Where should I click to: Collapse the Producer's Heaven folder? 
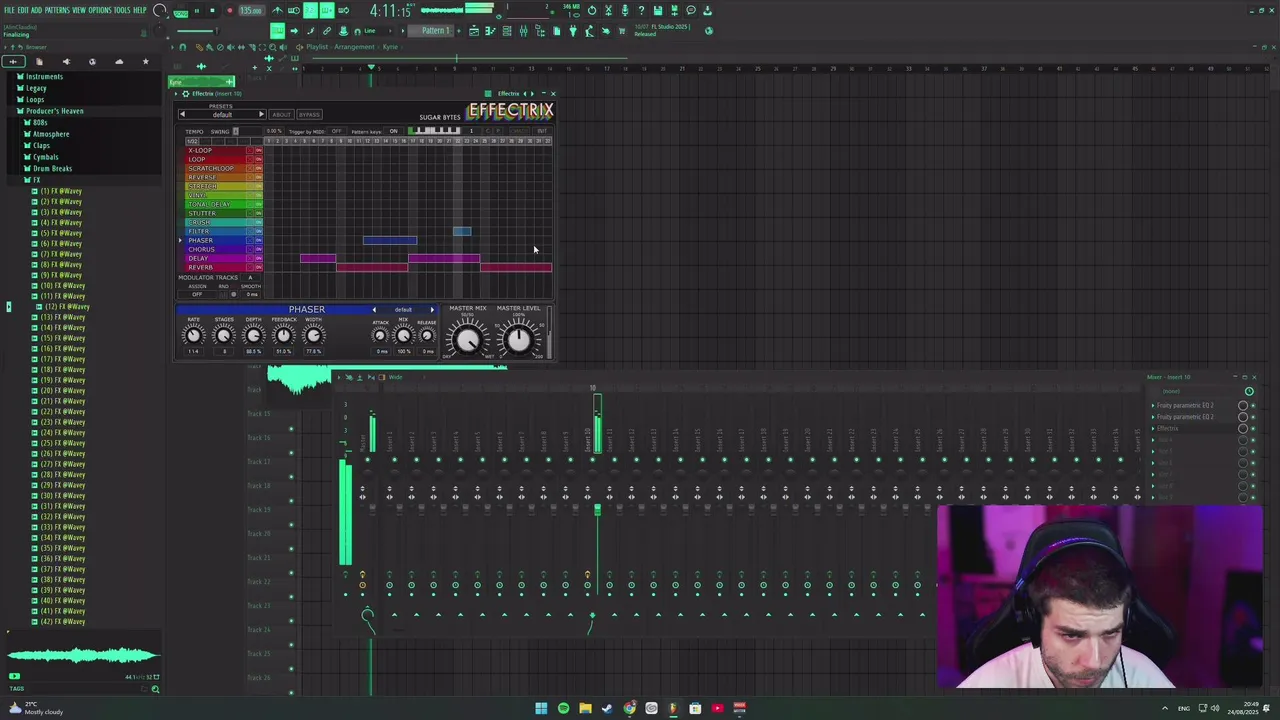(x=54, y=111)
